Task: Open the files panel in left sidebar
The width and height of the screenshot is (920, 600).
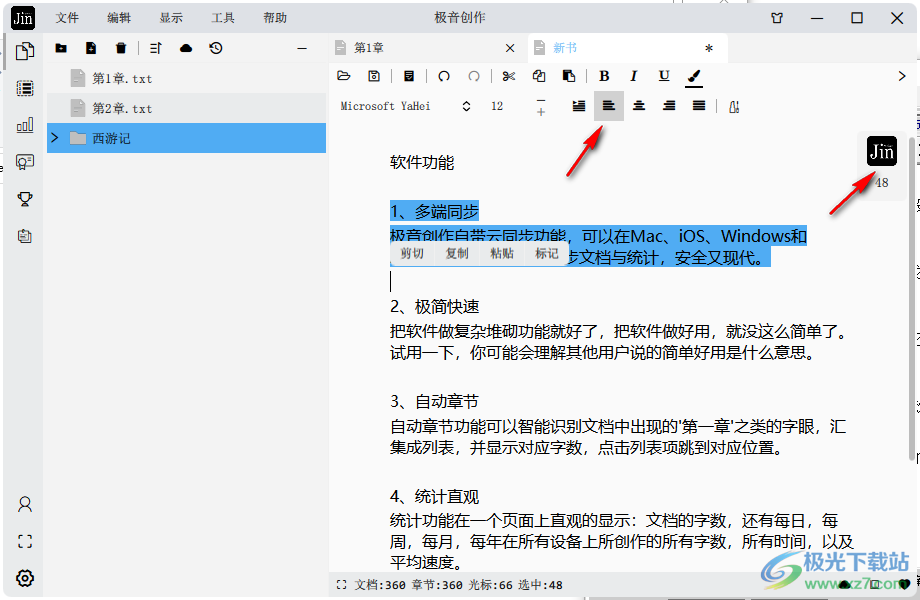Action: coord(25,51)
